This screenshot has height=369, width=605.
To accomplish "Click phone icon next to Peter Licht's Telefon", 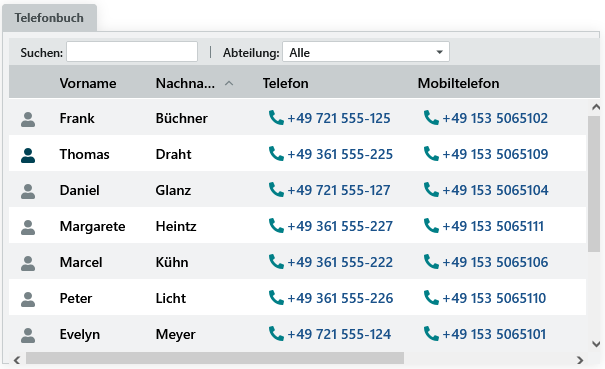I will [276, 298].
